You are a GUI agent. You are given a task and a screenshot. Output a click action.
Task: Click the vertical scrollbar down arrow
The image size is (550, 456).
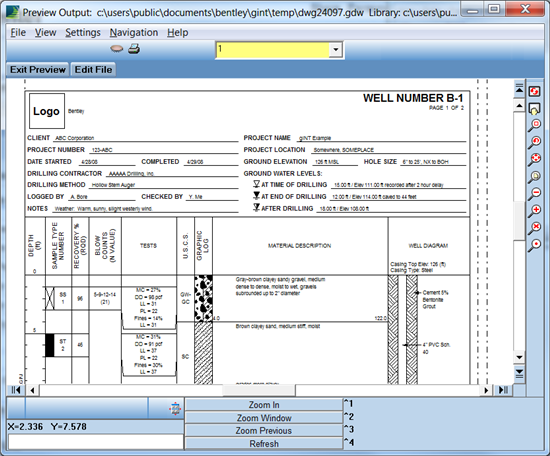519,357
